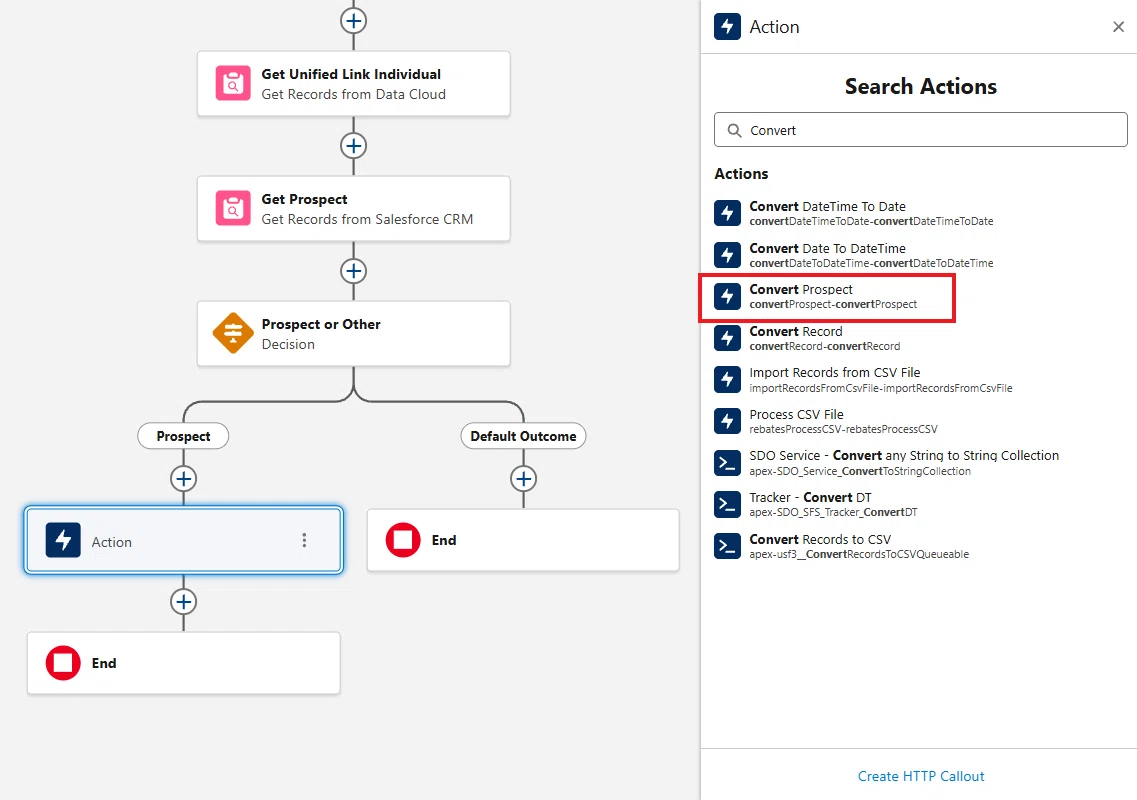Screen dimensions: 1137x800
Task: Click the orange Prospect or Other decision icon
Action: (233, 334)
